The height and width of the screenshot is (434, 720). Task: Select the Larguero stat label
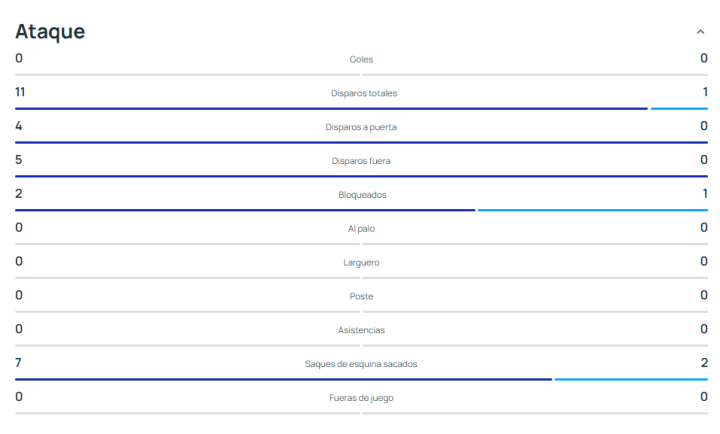click(x=361, y=263)
